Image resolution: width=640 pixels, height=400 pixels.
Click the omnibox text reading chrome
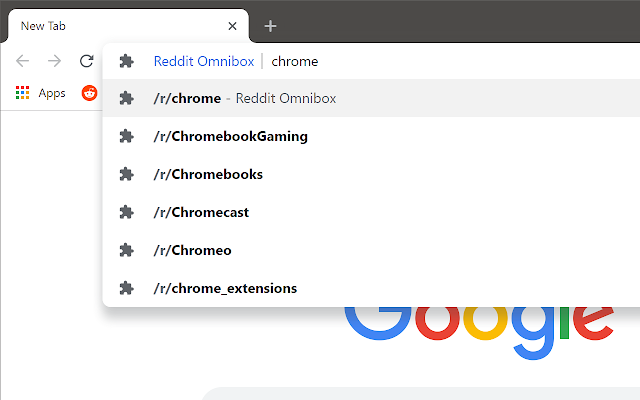point(295,61)
